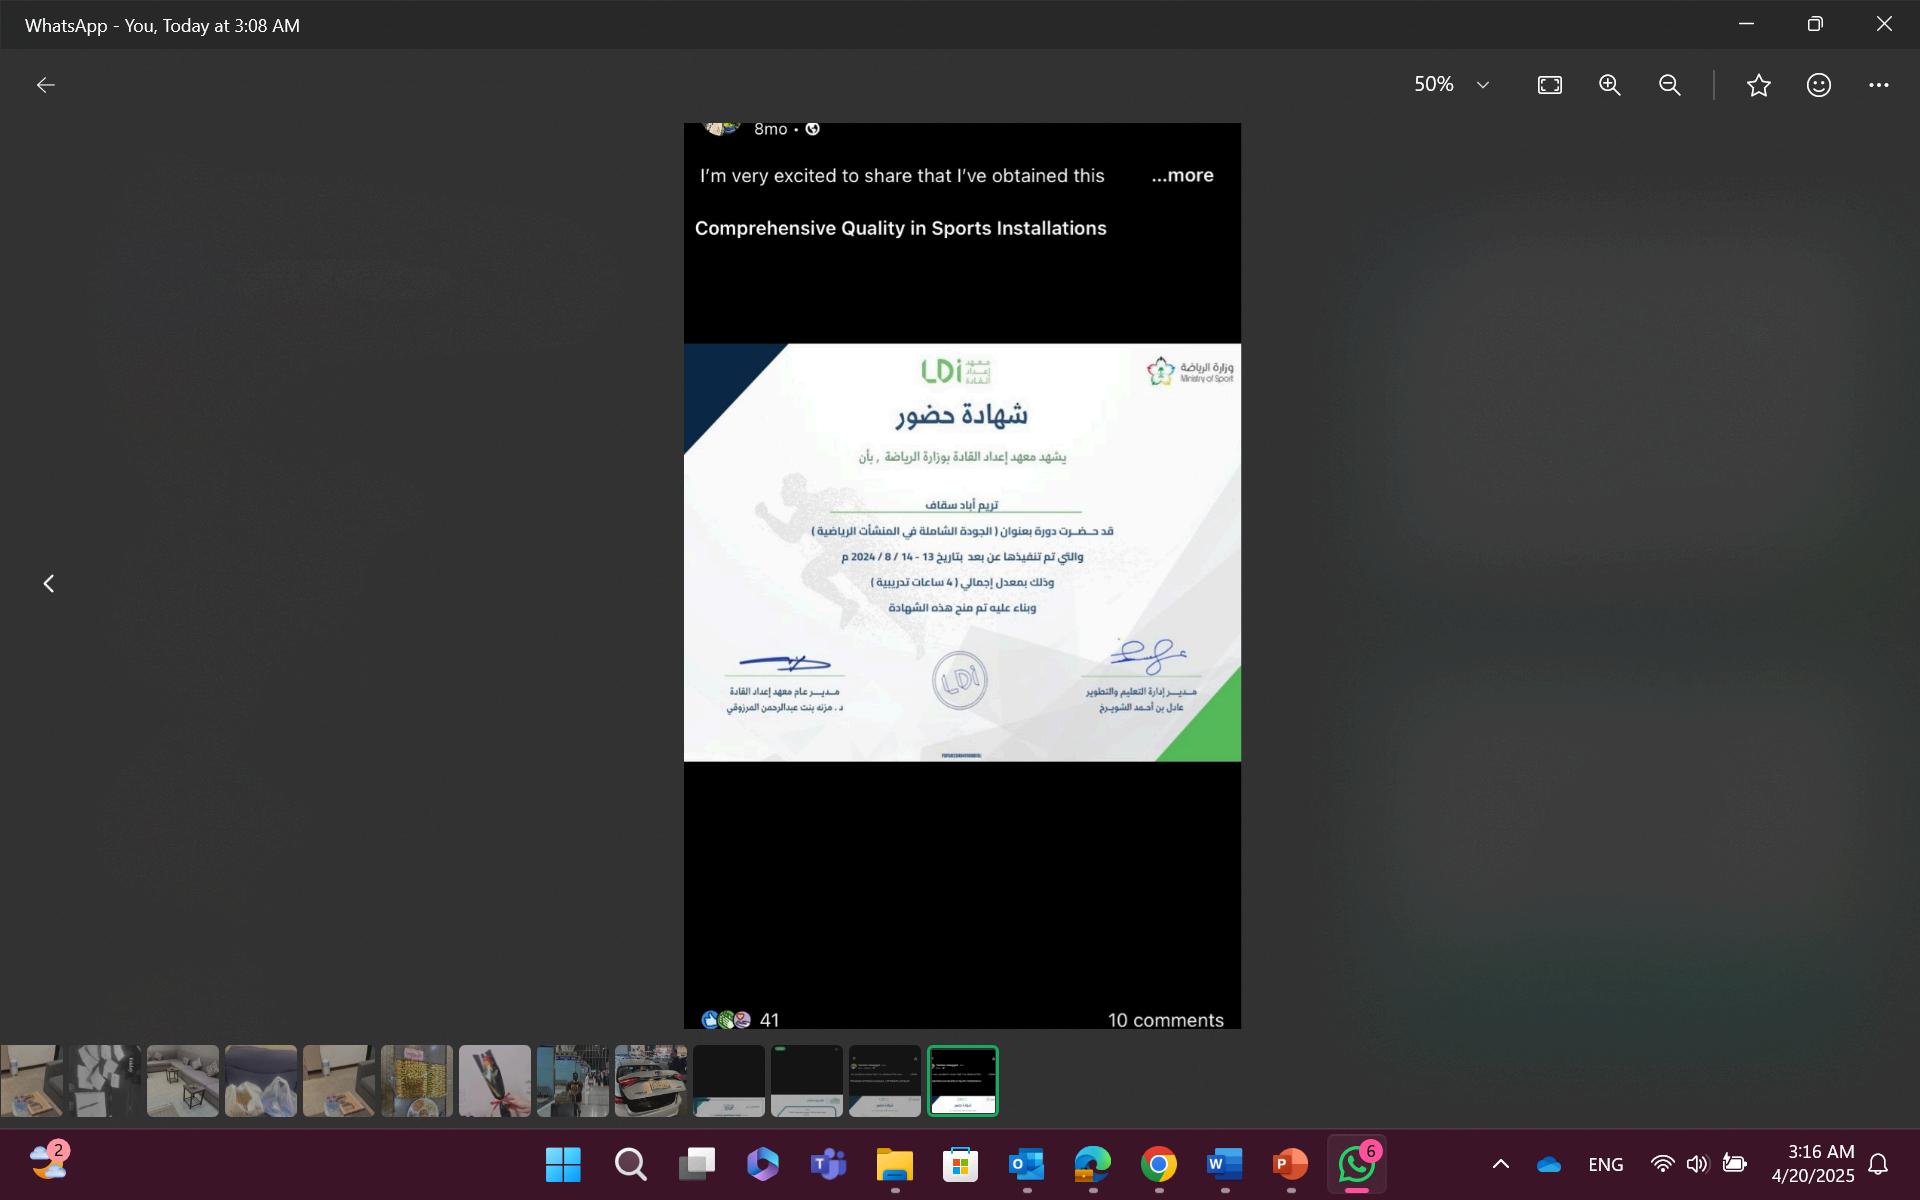Launch PowerPoint from the taskbar
This screenshot has height=1200, width=1920.
pyautogui.click(x=1290, y=1164)
